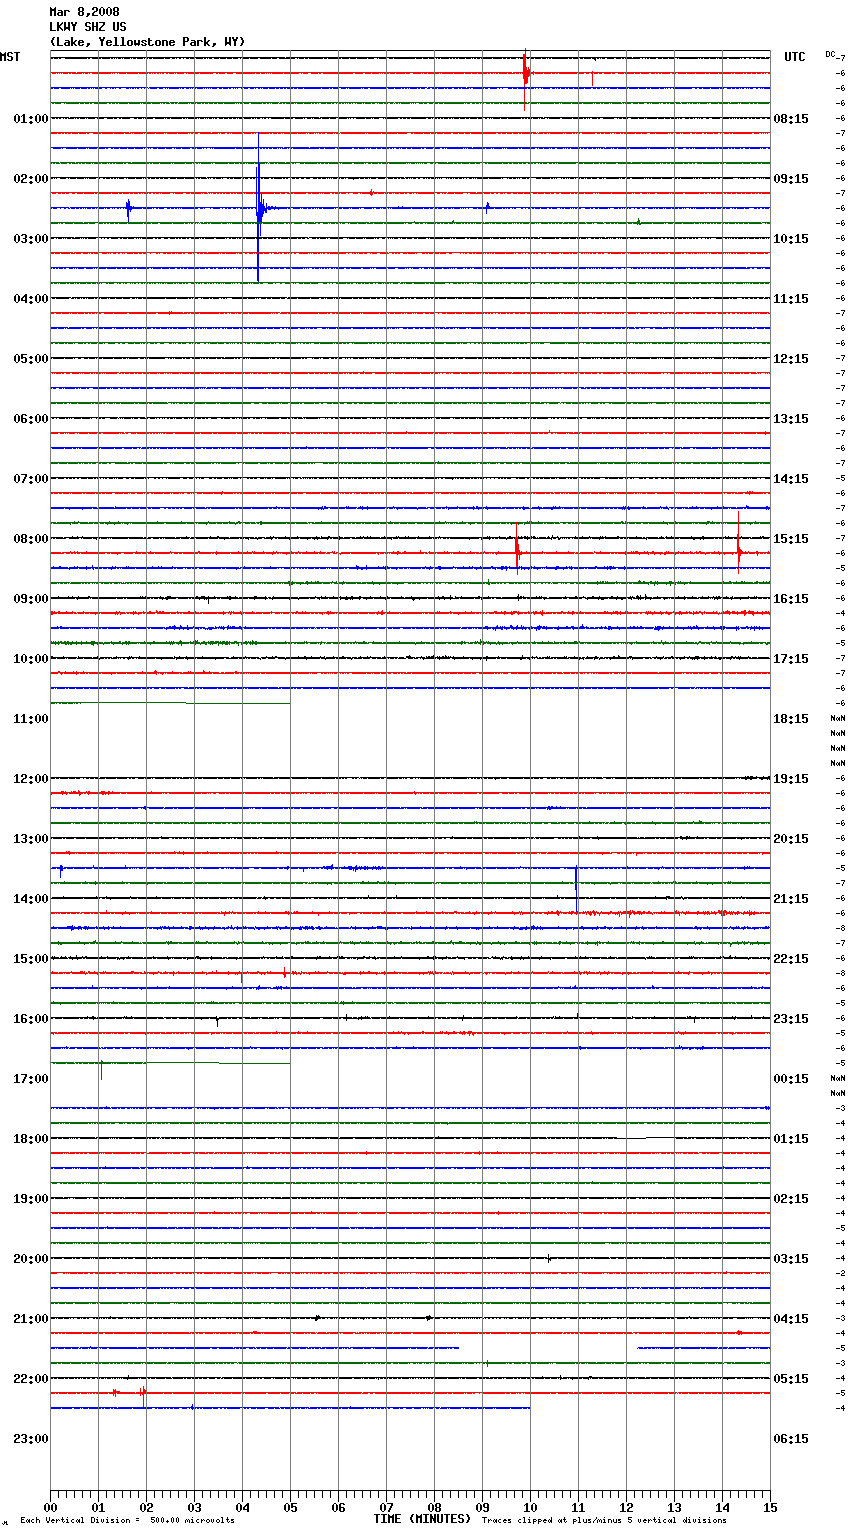Click the "(Lake, Yellowstone Park, WY)" location label
850x1534 pixels.
tap(147, 42)
